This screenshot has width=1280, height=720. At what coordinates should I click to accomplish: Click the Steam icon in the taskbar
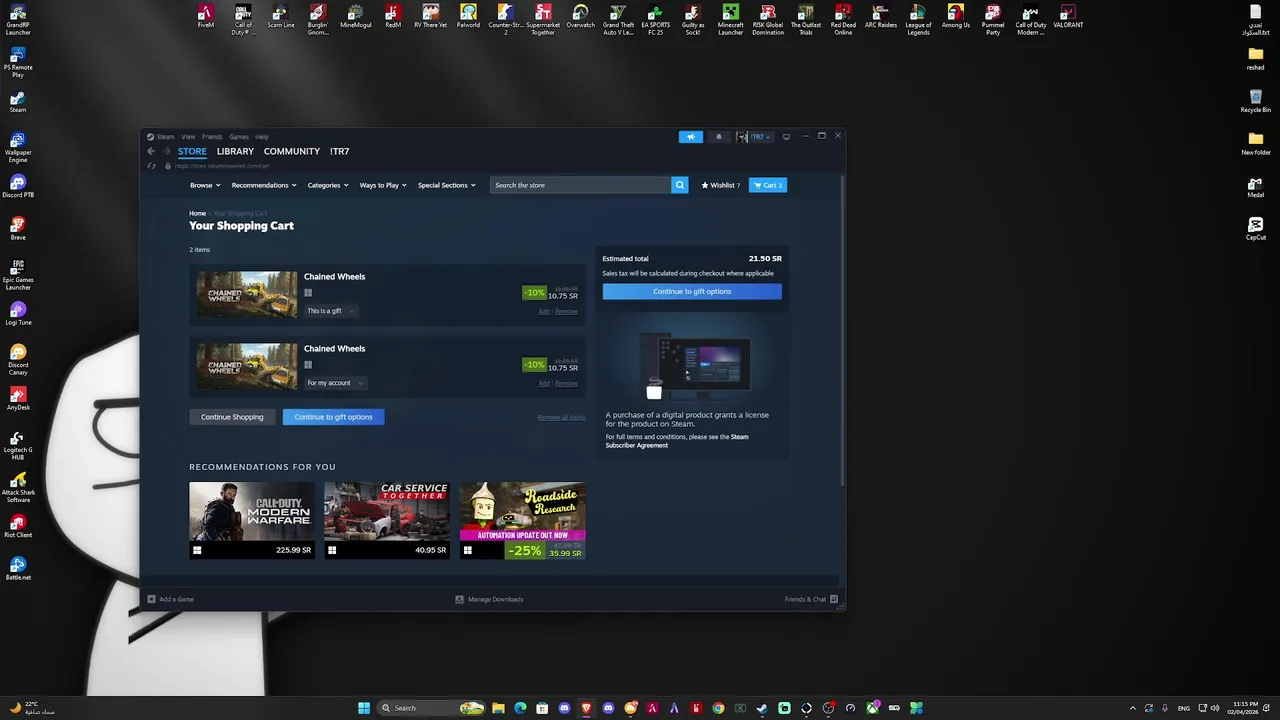pyautogui.click(x=762, y=708)
